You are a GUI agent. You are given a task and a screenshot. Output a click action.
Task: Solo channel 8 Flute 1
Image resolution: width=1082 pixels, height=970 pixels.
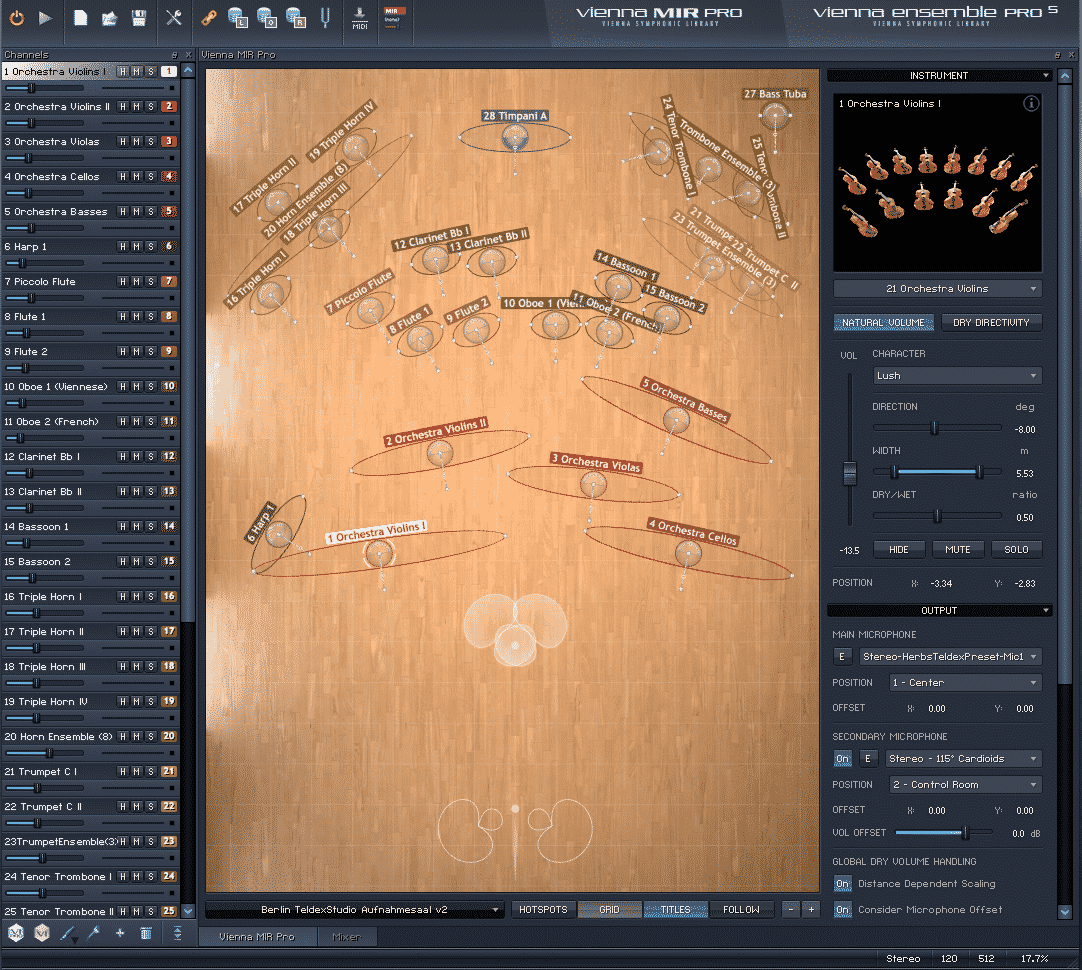[151, 317]
